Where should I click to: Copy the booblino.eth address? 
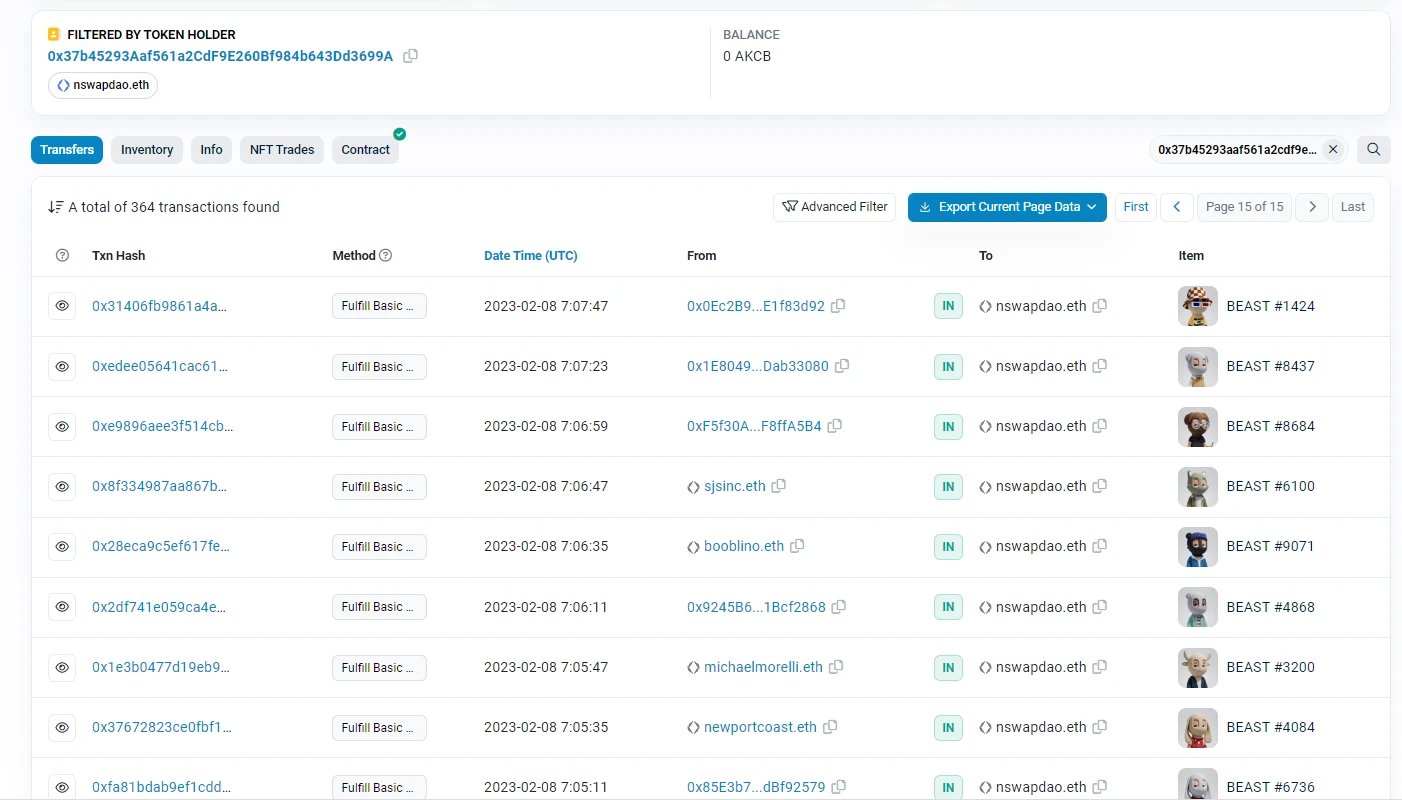click(x=797, y=546)
